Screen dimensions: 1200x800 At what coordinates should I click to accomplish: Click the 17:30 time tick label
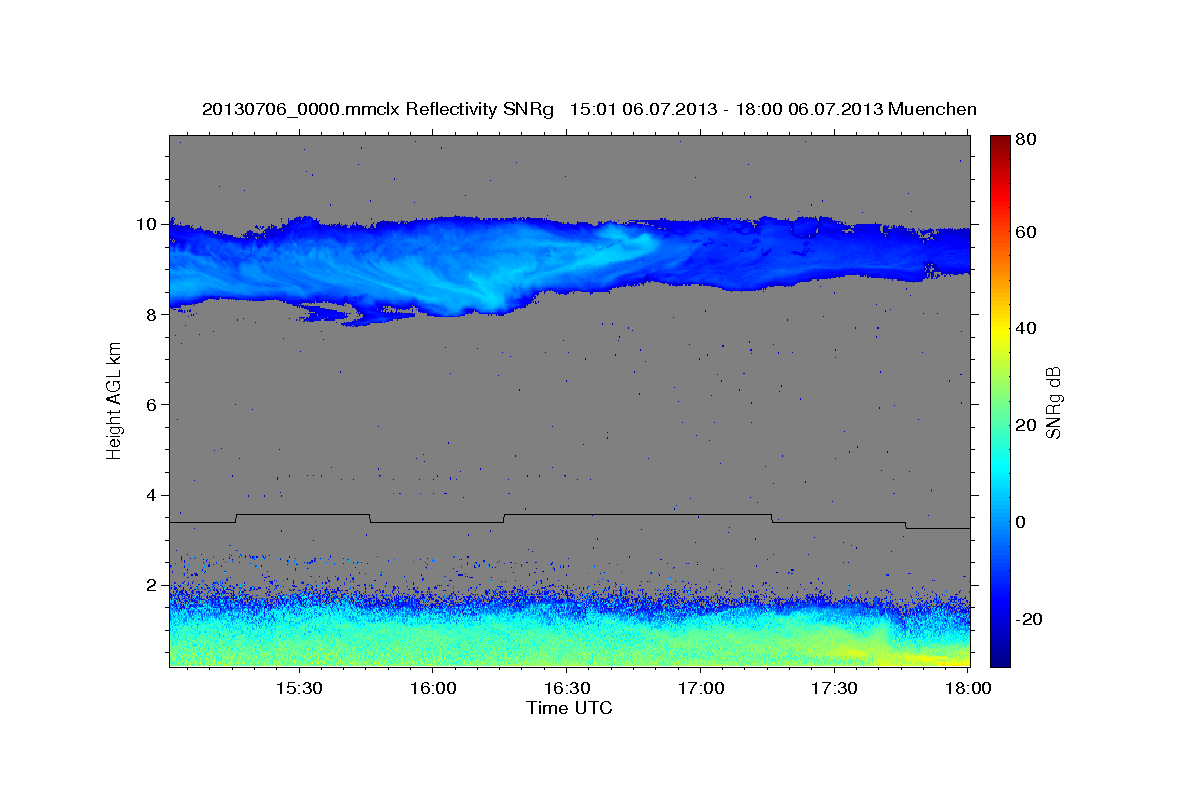pyautogui.click(x=834, y=689)
